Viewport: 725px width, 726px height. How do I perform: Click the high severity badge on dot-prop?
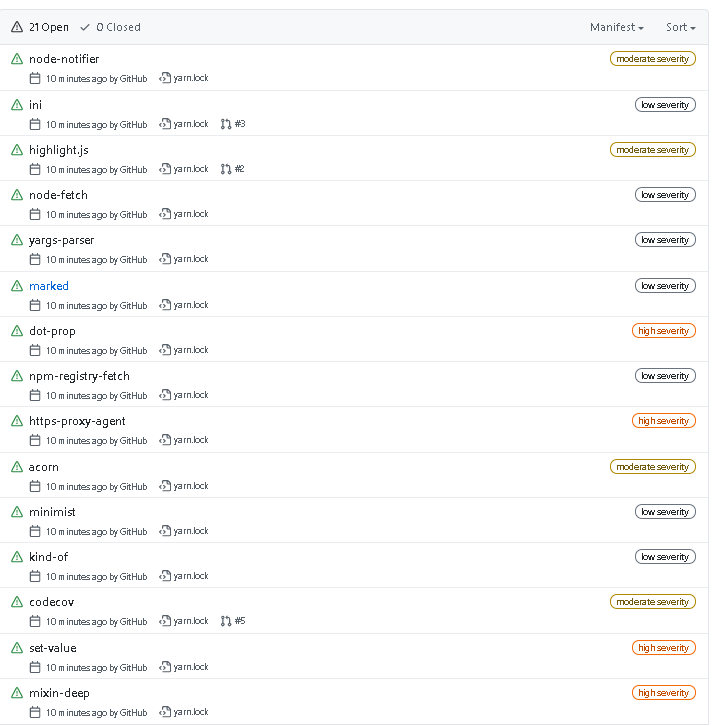pos(664,331)
